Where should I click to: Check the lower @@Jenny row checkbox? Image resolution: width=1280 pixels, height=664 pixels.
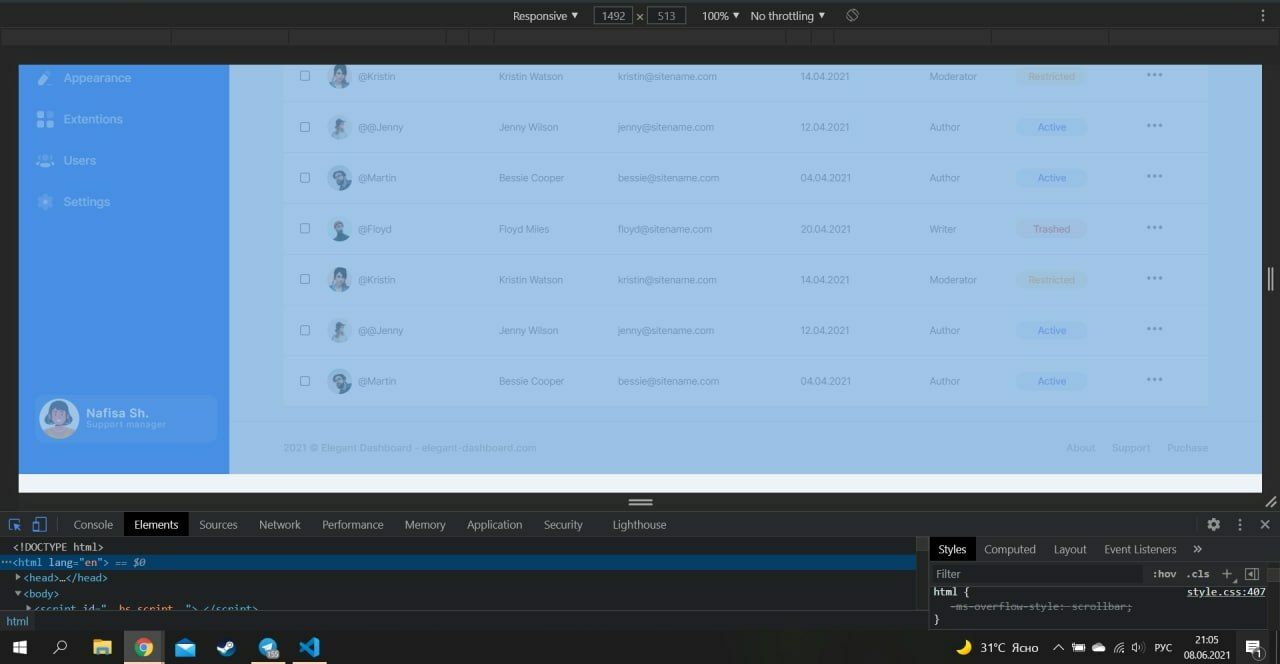point(305,330)
